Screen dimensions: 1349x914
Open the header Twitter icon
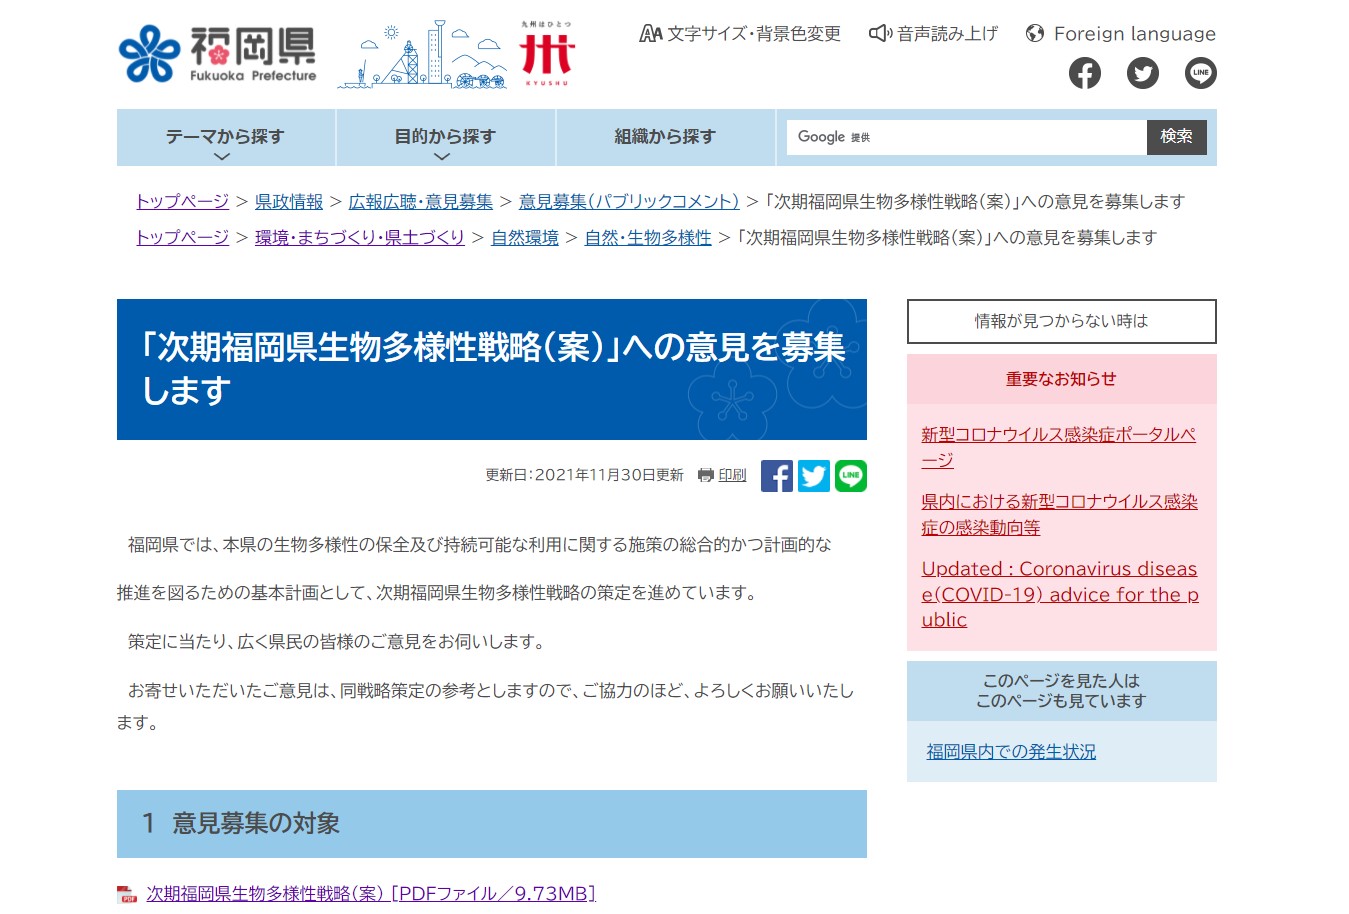click(x=1142, y=73)
